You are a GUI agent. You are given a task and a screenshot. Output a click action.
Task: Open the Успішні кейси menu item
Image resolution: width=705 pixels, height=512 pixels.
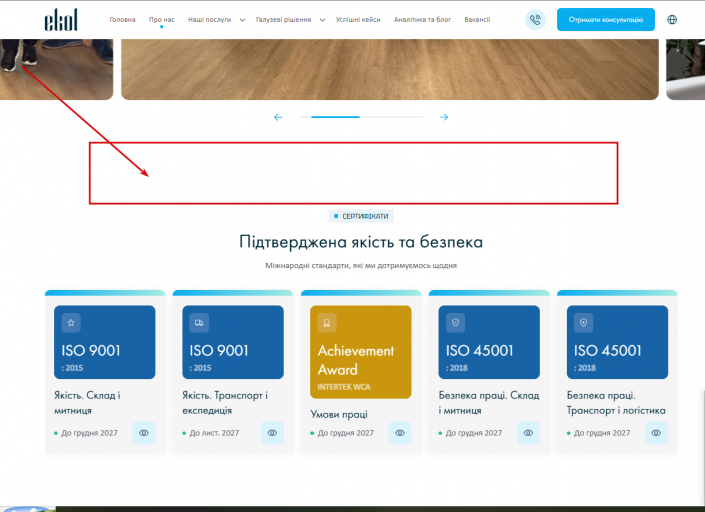point(358,20)
